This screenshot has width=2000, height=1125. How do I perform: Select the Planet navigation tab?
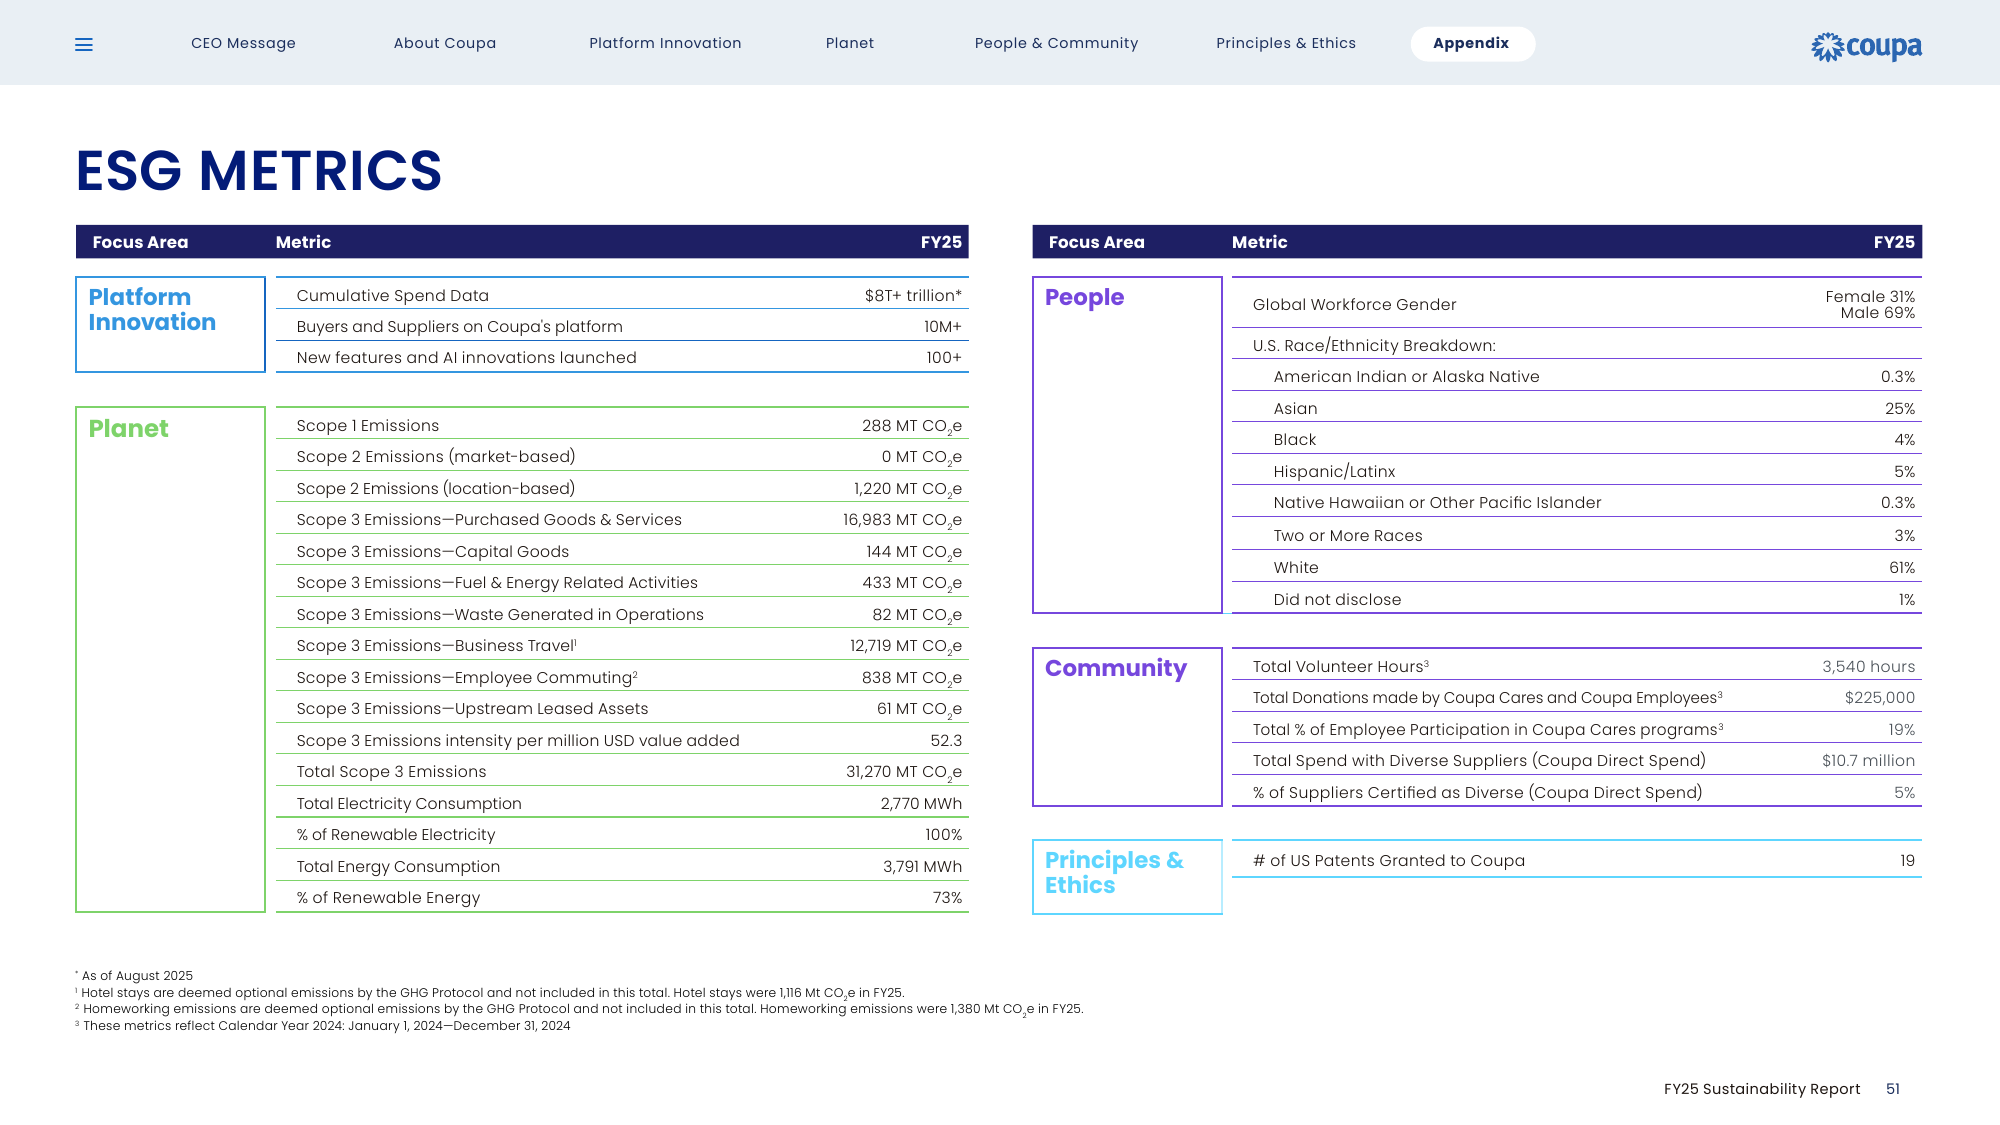tap(850, 43)
